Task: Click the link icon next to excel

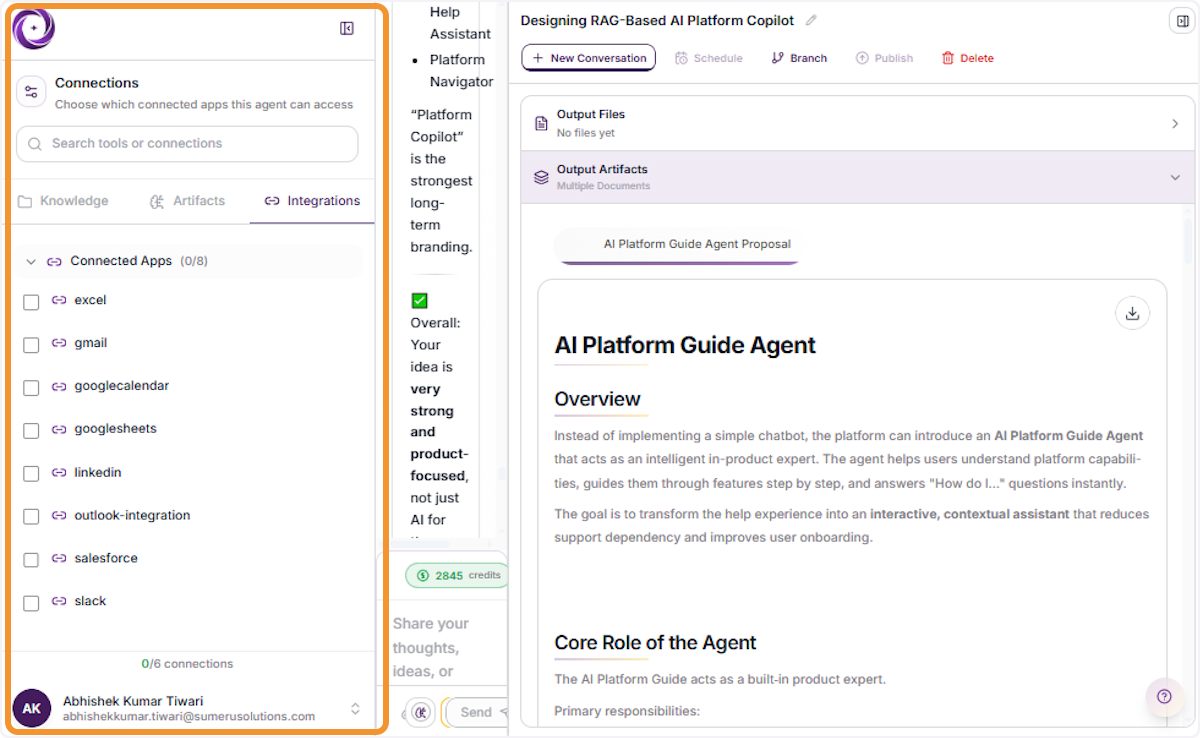Action: click(x=59, y=300)
